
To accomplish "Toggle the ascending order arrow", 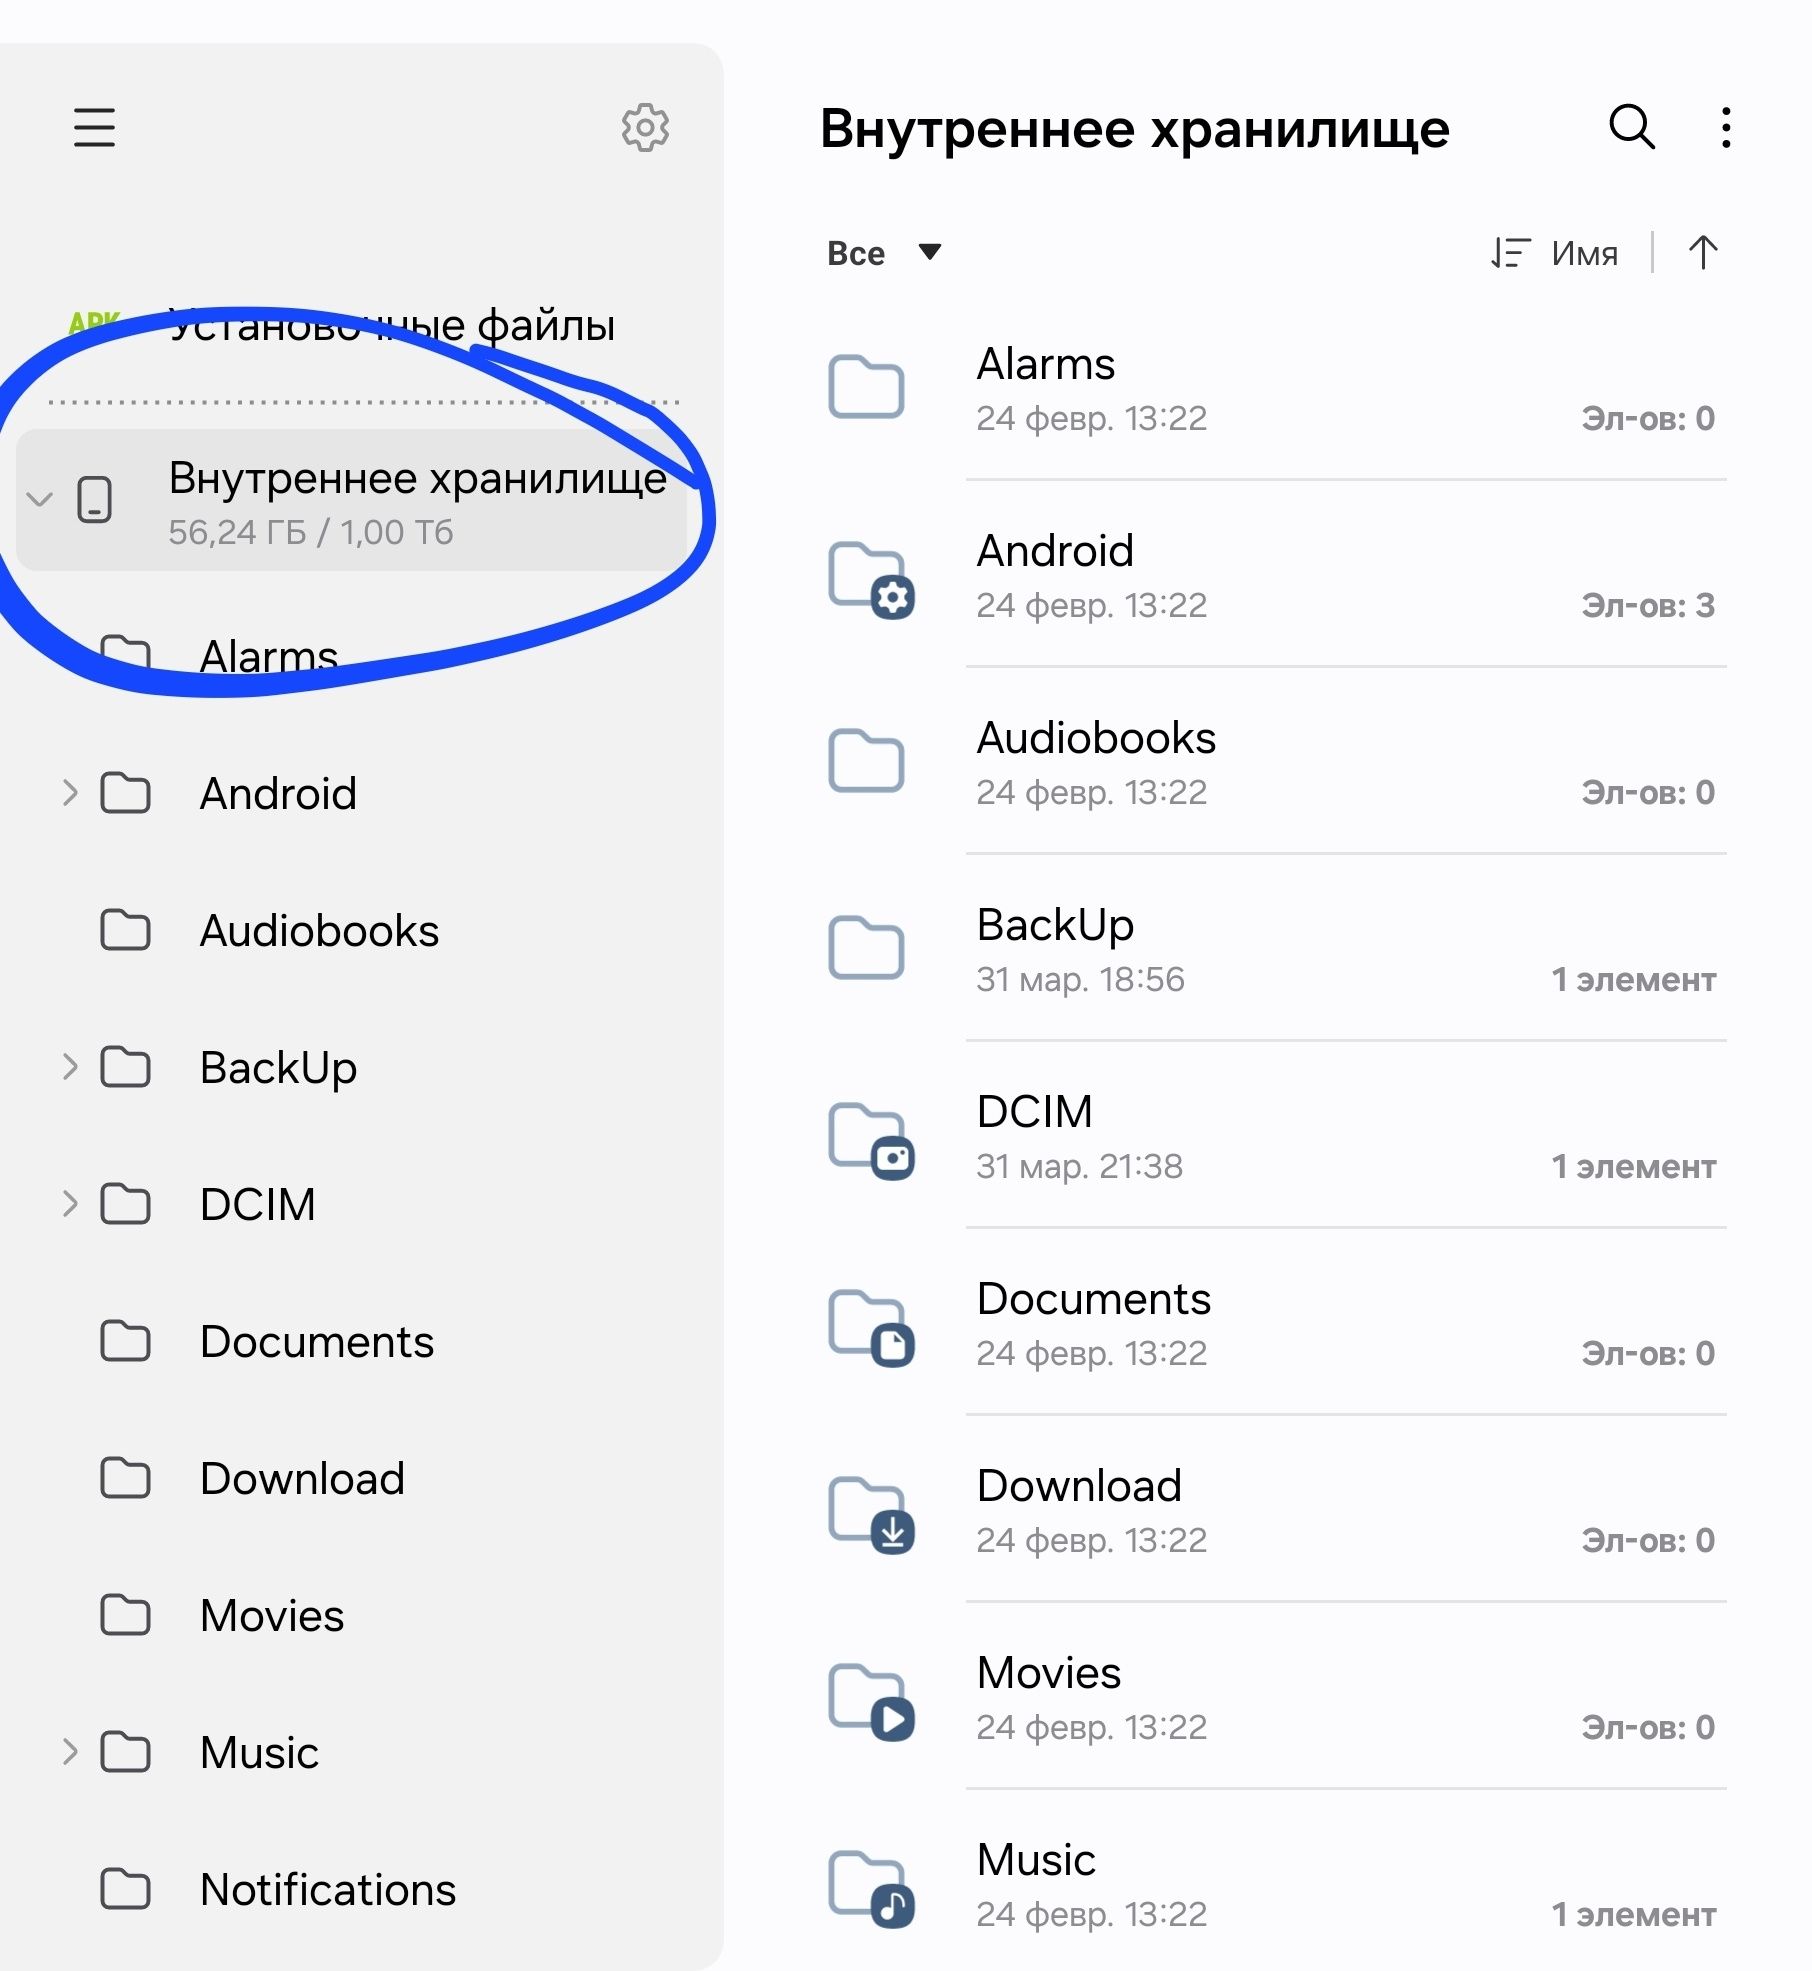I will tap(1703, 252).
